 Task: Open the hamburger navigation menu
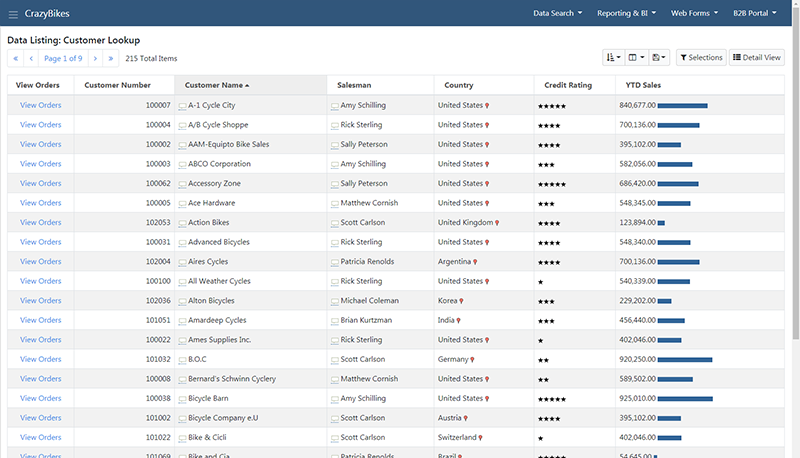(x=13, y=14)
